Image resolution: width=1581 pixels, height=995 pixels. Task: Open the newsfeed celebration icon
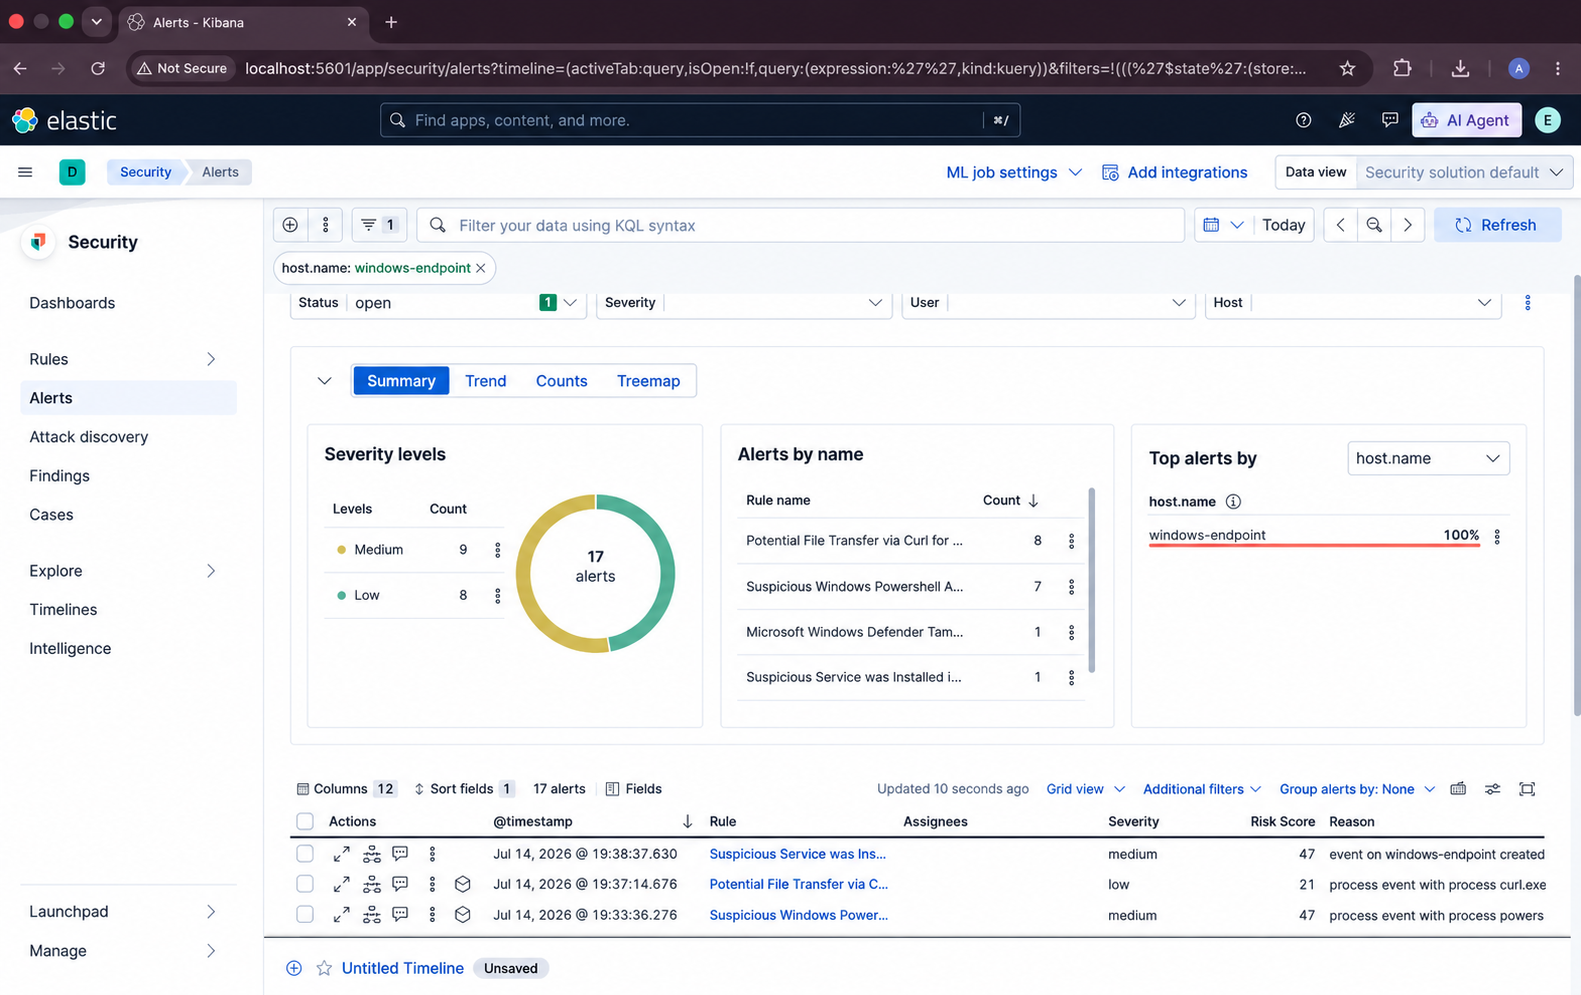point(1347,120)
